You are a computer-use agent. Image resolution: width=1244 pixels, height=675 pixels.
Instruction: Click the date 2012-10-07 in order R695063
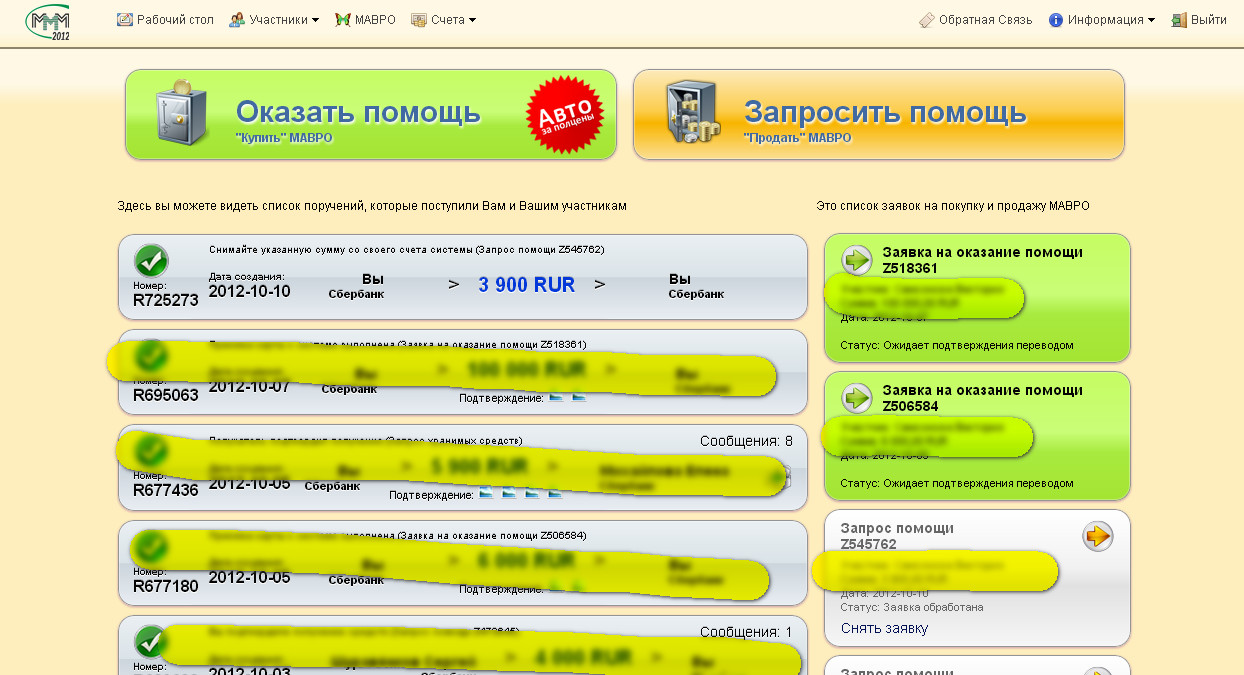249,386
